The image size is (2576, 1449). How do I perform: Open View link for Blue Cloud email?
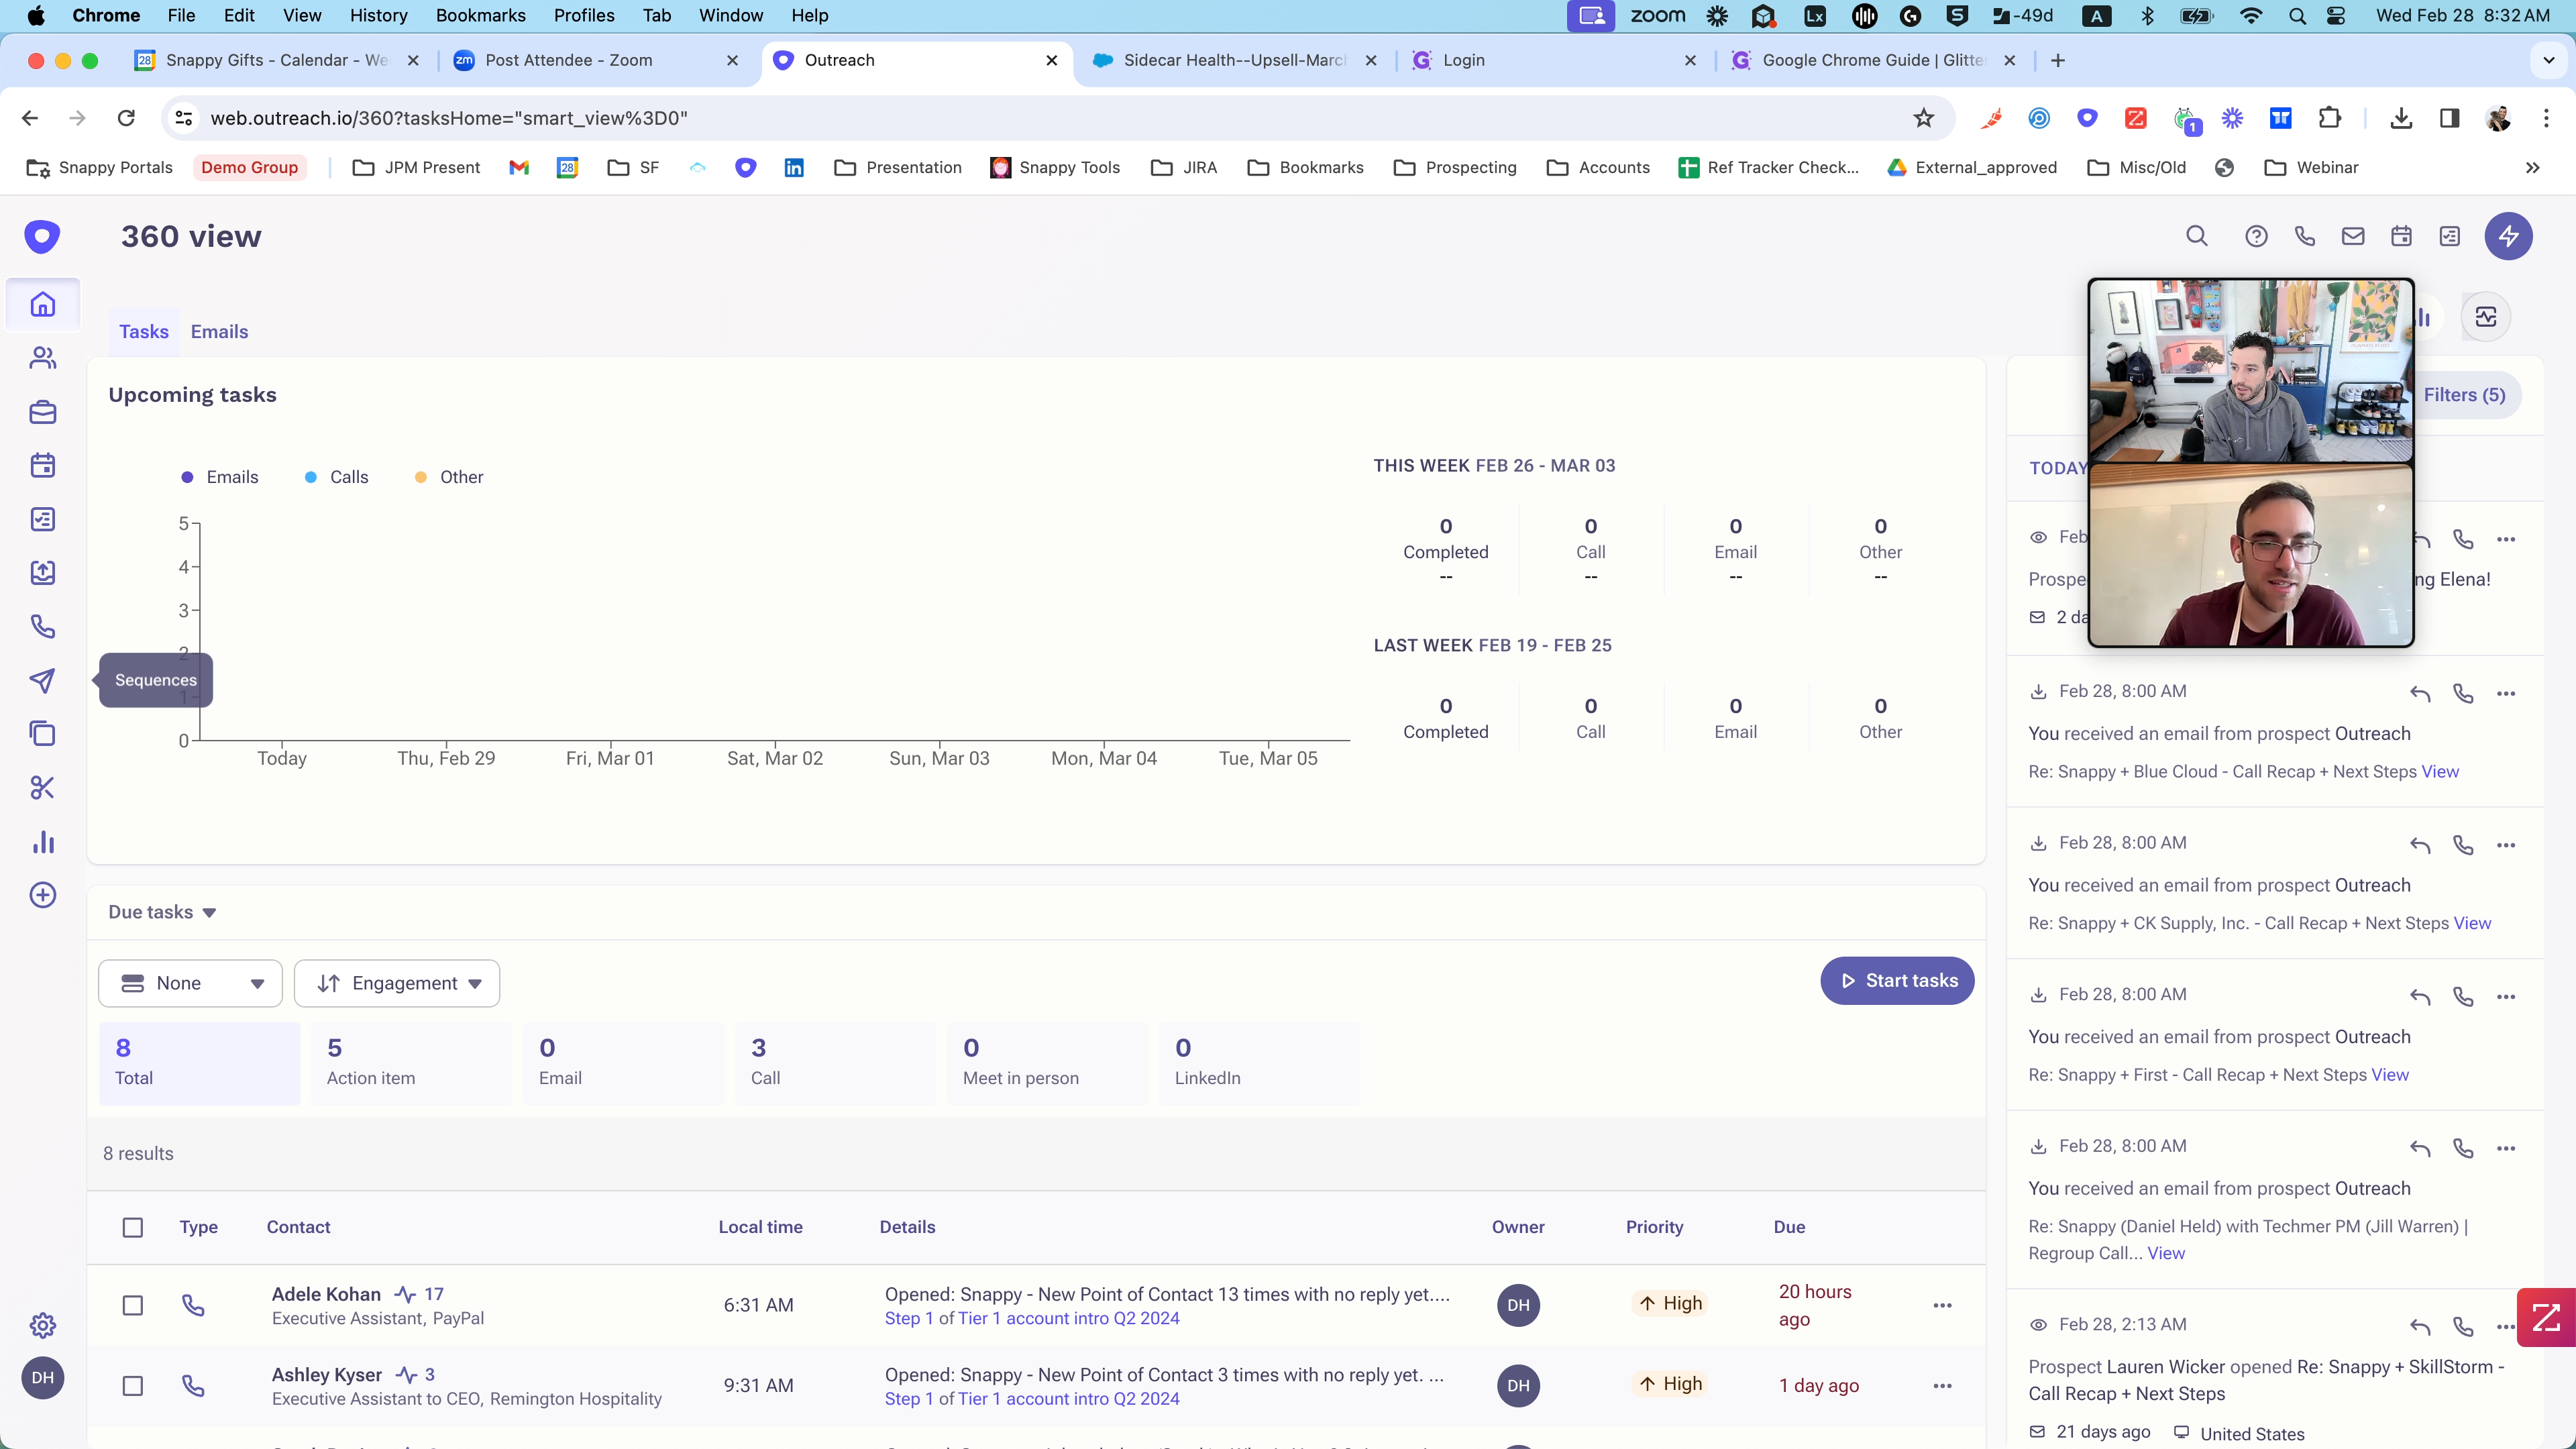click(x=2440, y=772)
